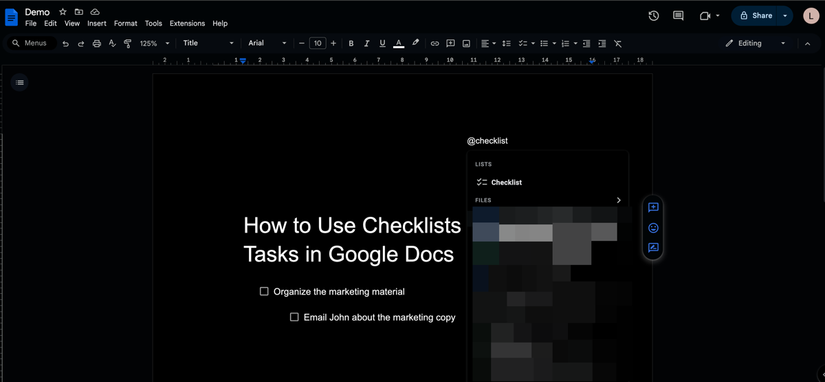The height and width of the screenshot is (382, 825).
Task: Click the Google Docs home icon
Action: point(11,17)
